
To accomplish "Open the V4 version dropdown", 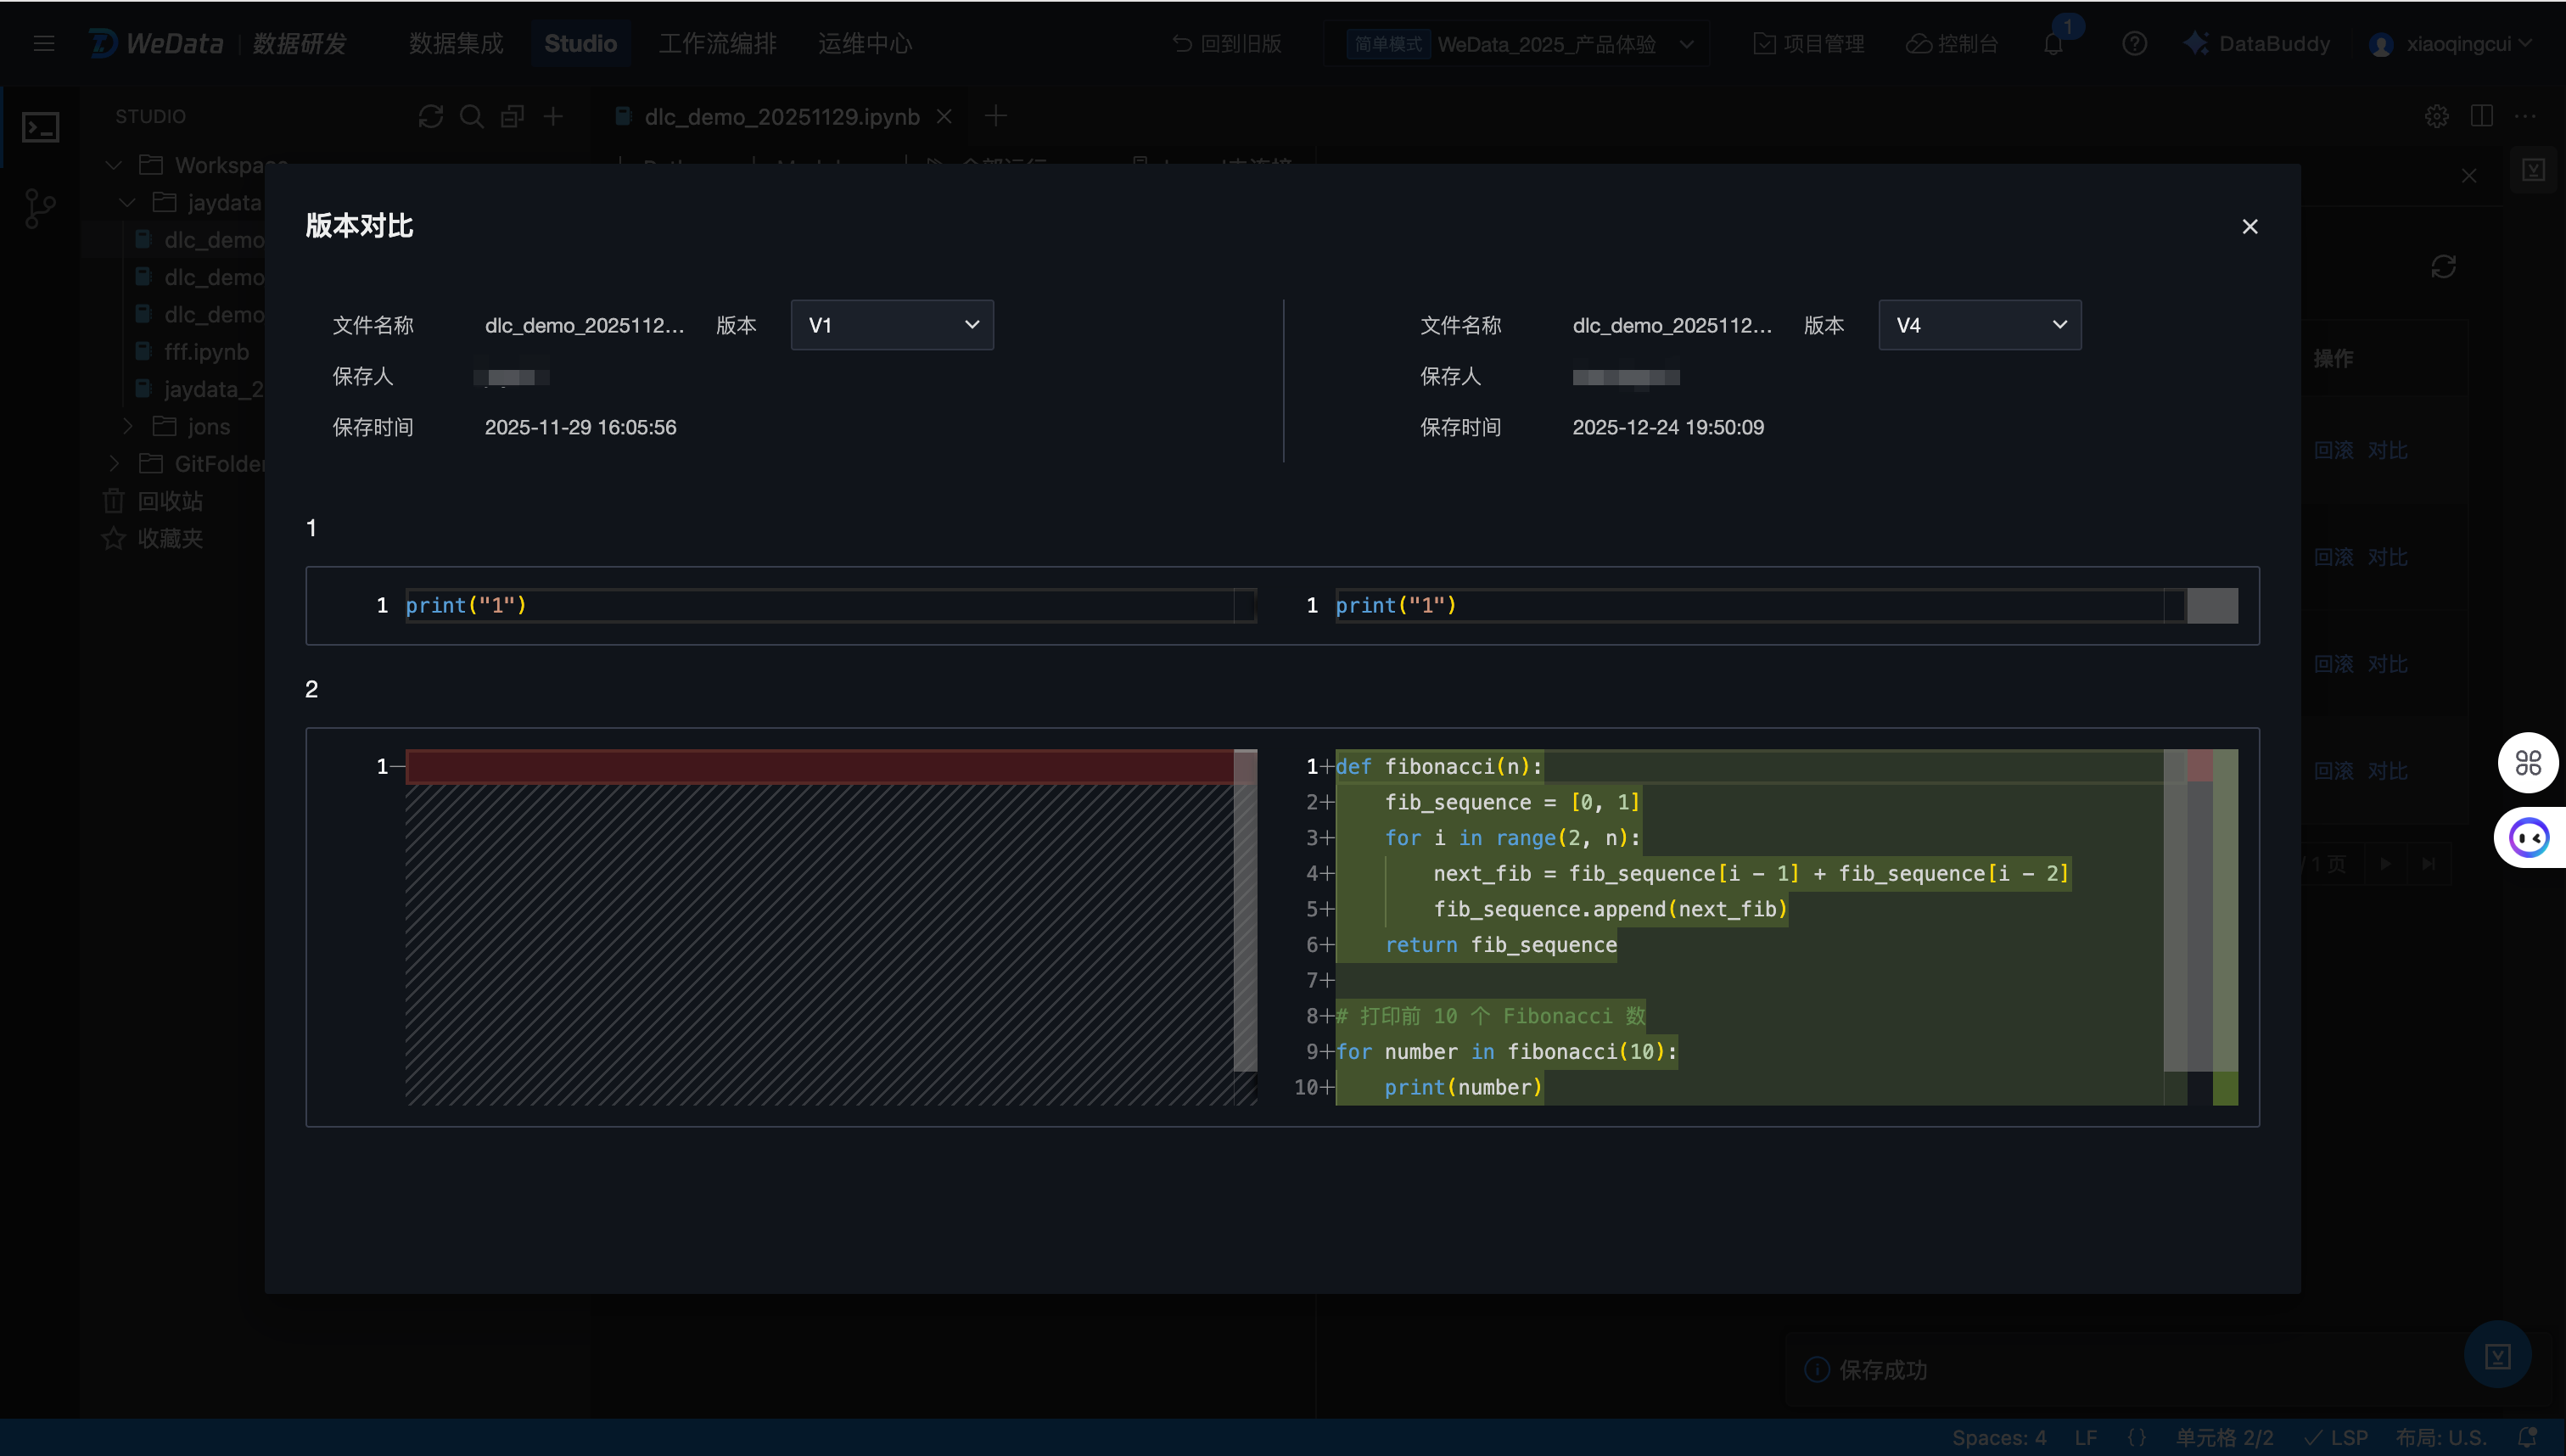I will [1979, 325].
